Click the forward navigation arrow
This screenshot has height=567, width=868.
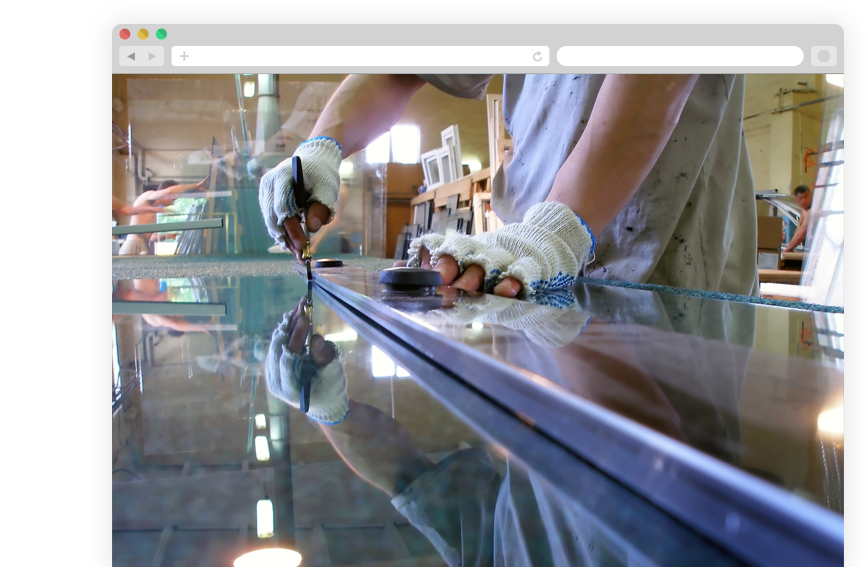tap(152, 56)
